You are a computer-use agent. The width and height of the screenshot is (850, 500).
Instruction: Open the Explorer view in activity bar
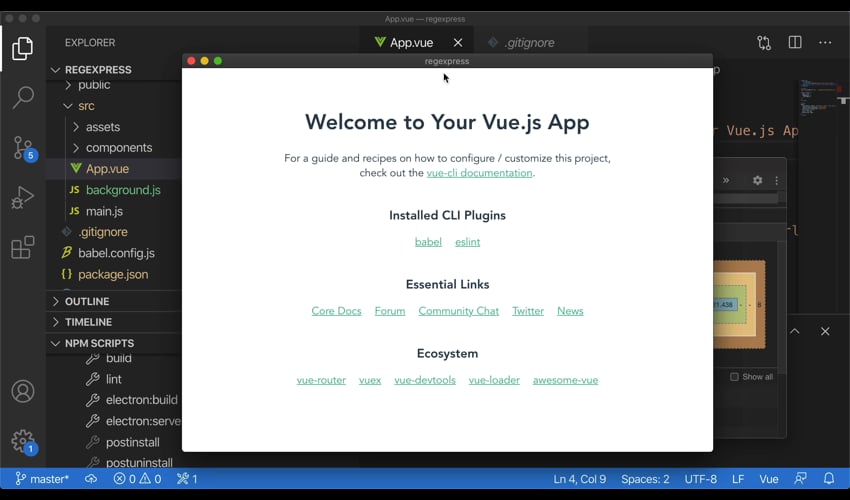[22, 49]
